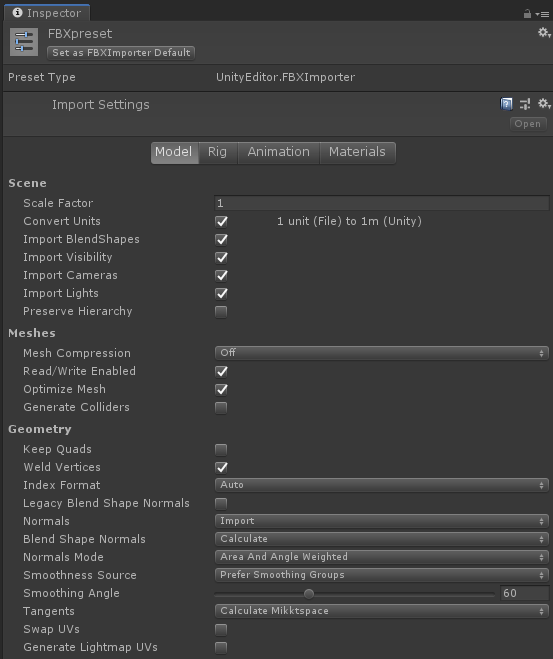Viewport: 553px width, 659px height.
Task: Expand the Tangents Calculate Mikktspace dropdown
Action: [382, 611]
